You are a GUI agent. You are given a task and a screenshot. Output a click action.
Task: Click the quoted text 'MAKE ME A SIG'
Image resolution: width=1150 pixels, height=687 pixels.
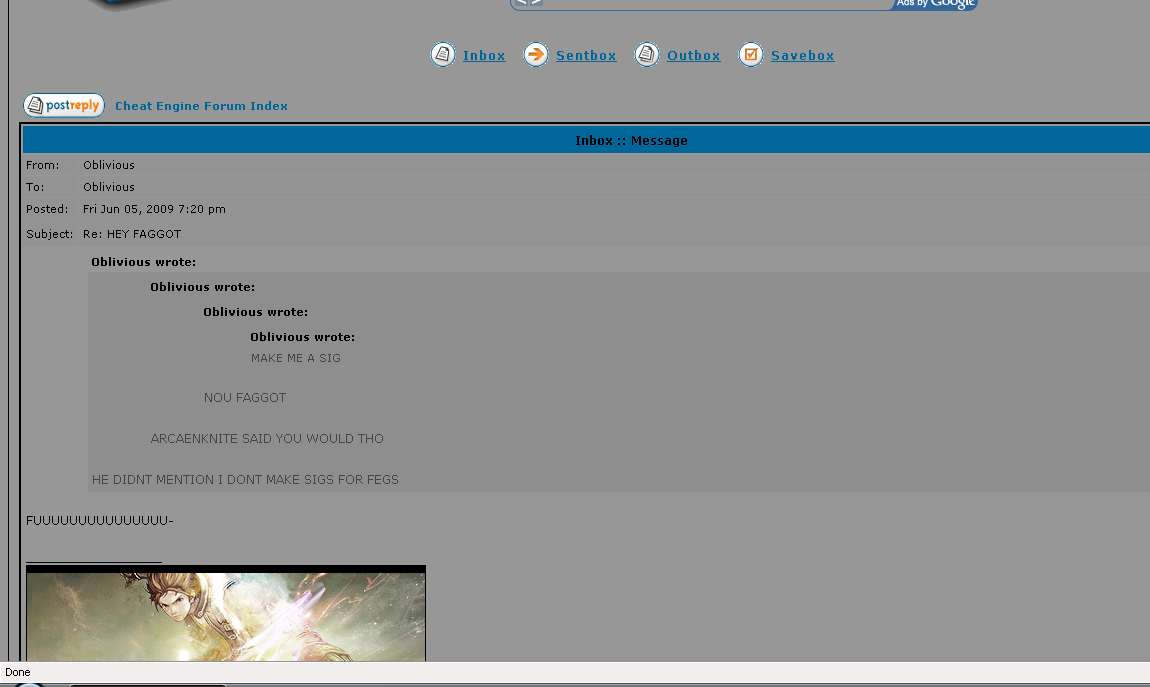(296, 359)
